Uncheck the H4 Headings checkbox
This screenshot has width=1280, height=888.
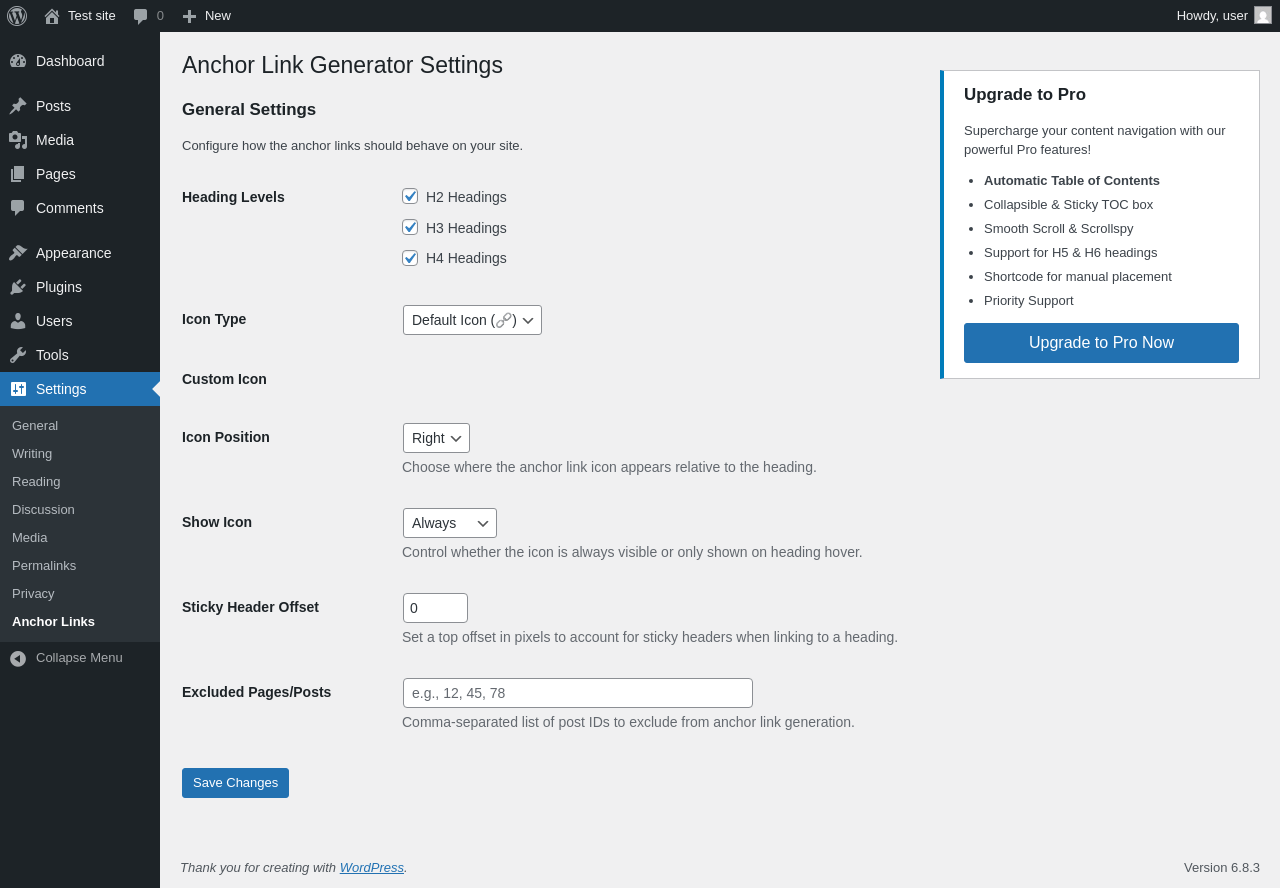410,258
